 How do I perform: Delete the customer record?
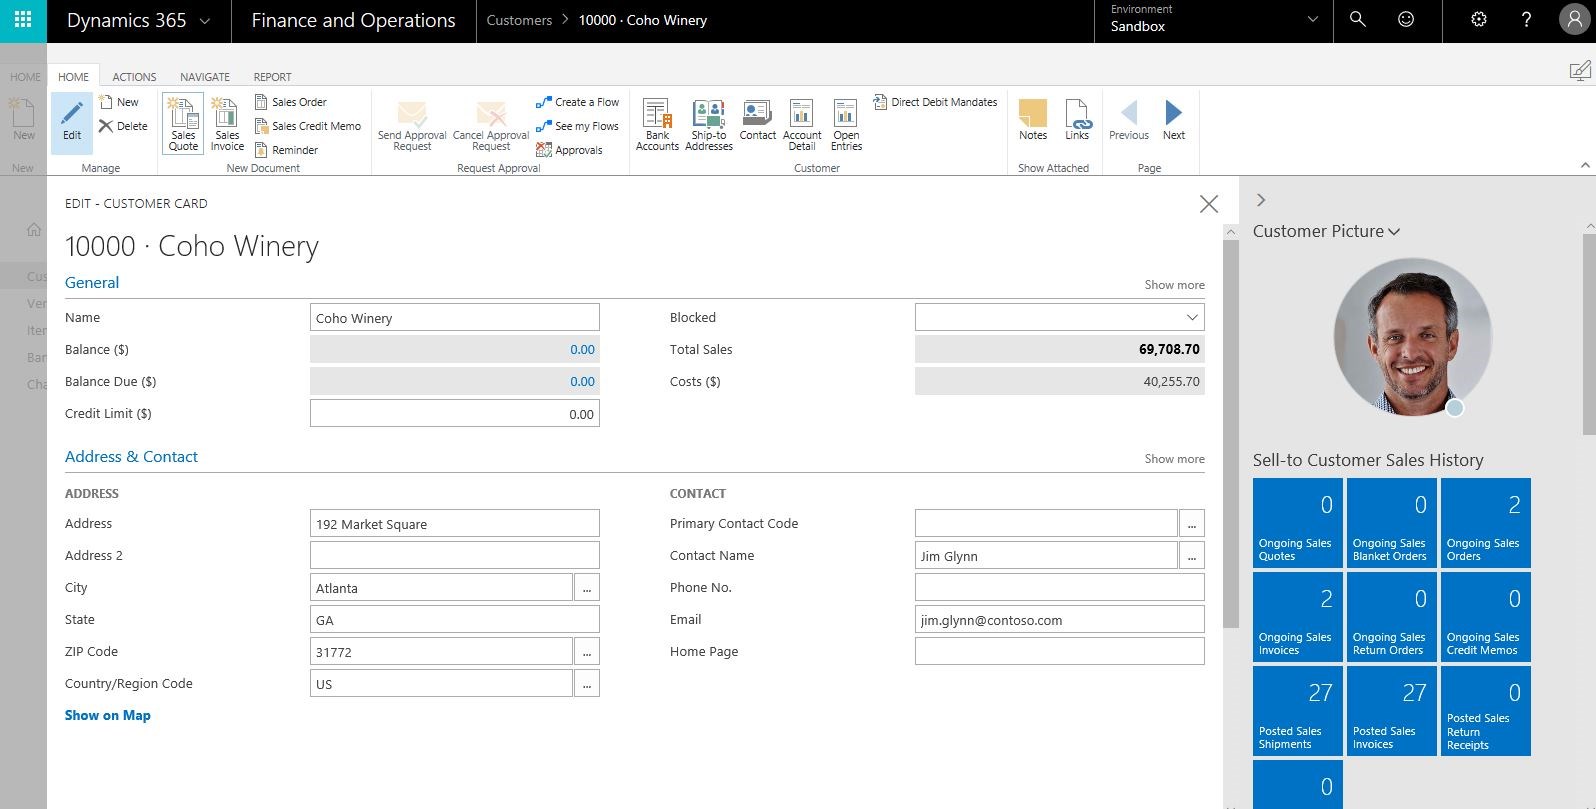[123, 126]
